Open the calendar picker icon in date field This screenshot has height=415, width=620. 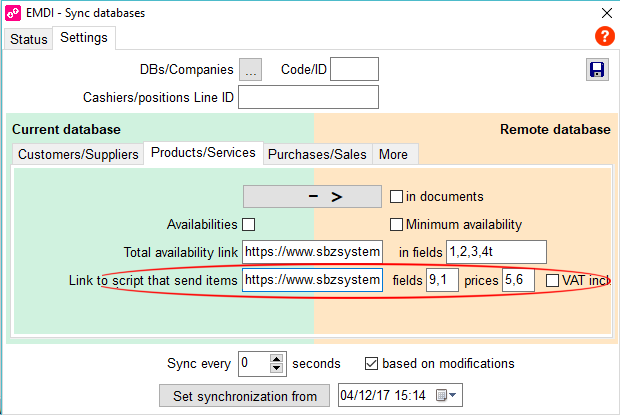pos(441,395)
